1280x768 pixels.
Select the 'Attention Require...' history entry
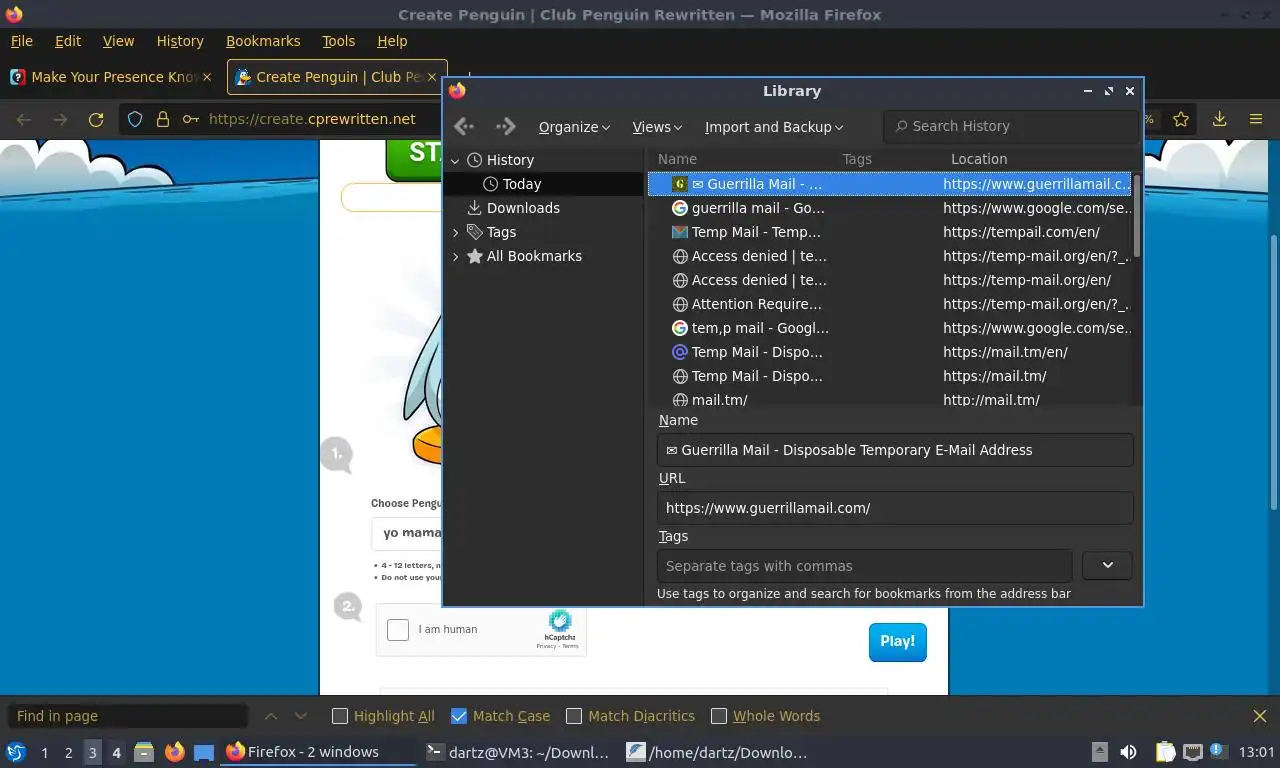coord(890,304)
